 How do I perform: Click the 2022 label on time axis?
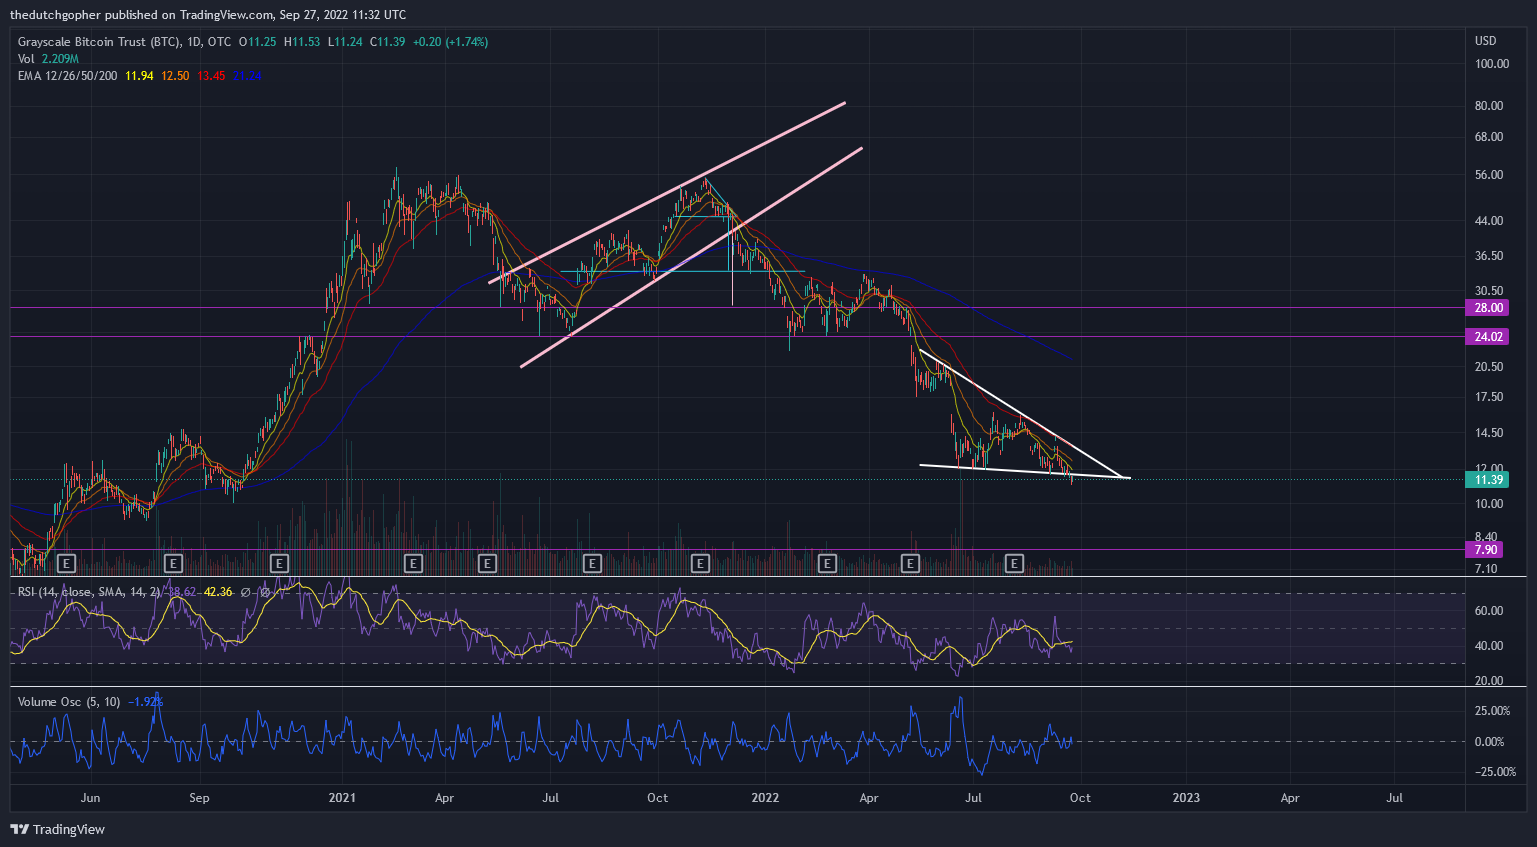pos(765,798)
